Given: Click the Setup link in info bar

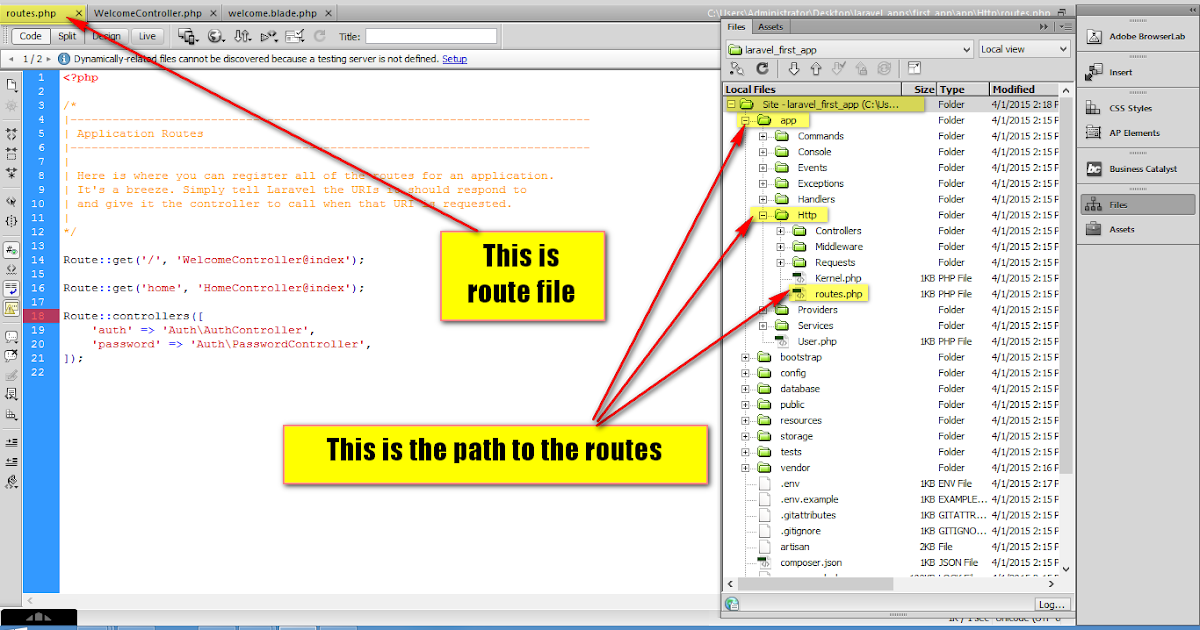Looking at the screenshot, I should tap(455, 59).
